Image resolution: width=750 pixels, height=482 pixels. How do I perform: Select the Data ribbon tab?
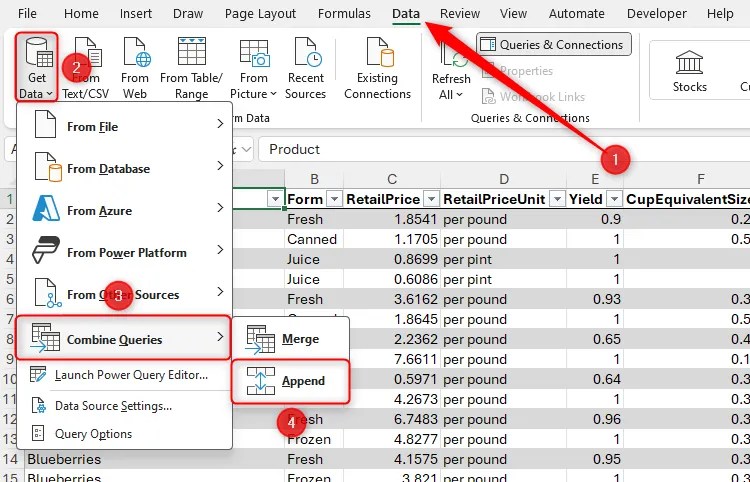(406, 13)
